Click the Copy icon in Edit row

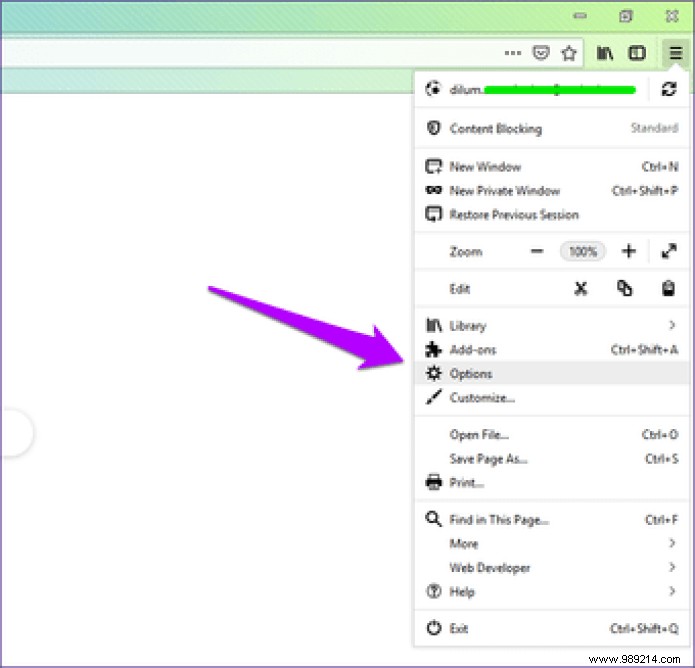625,289
